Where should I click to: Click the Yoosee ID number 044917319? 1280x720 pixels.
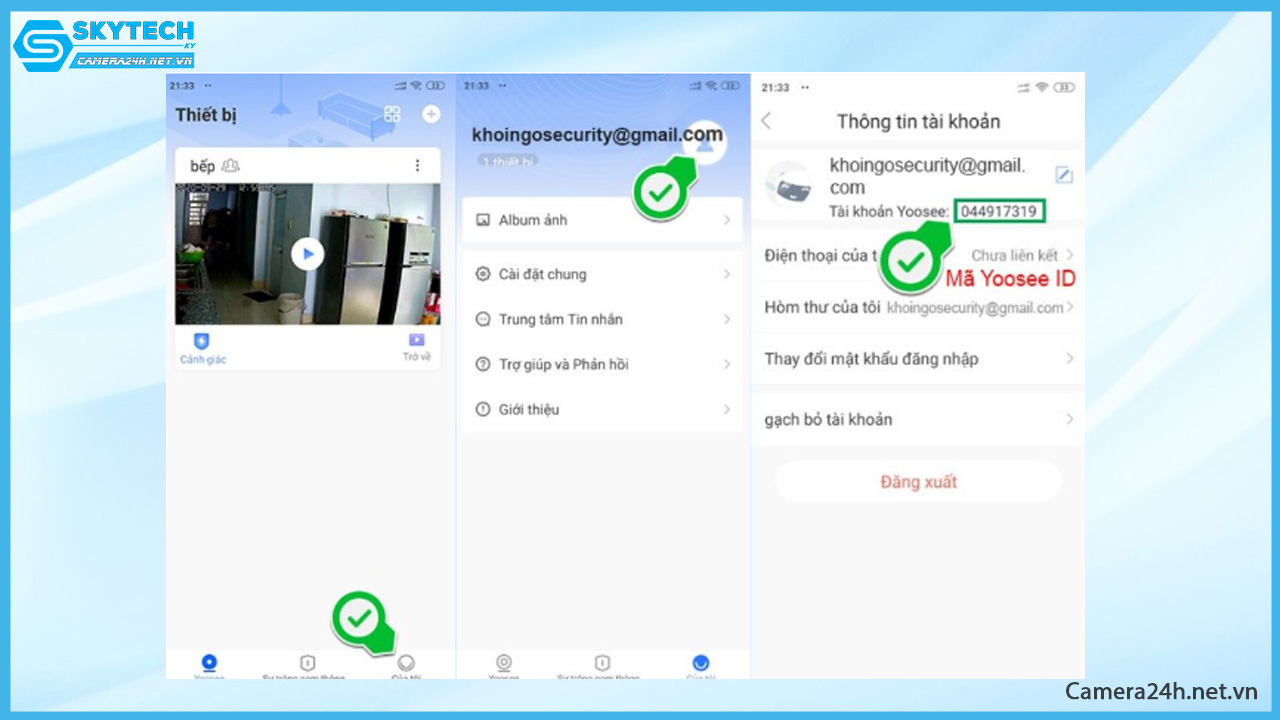(999, 211)
